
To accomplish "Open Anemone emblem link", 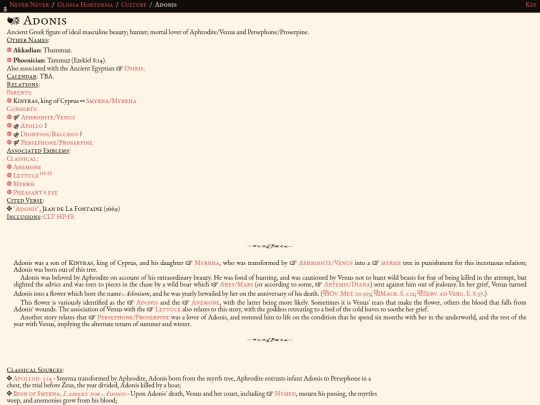I will (x=27, y=167).
